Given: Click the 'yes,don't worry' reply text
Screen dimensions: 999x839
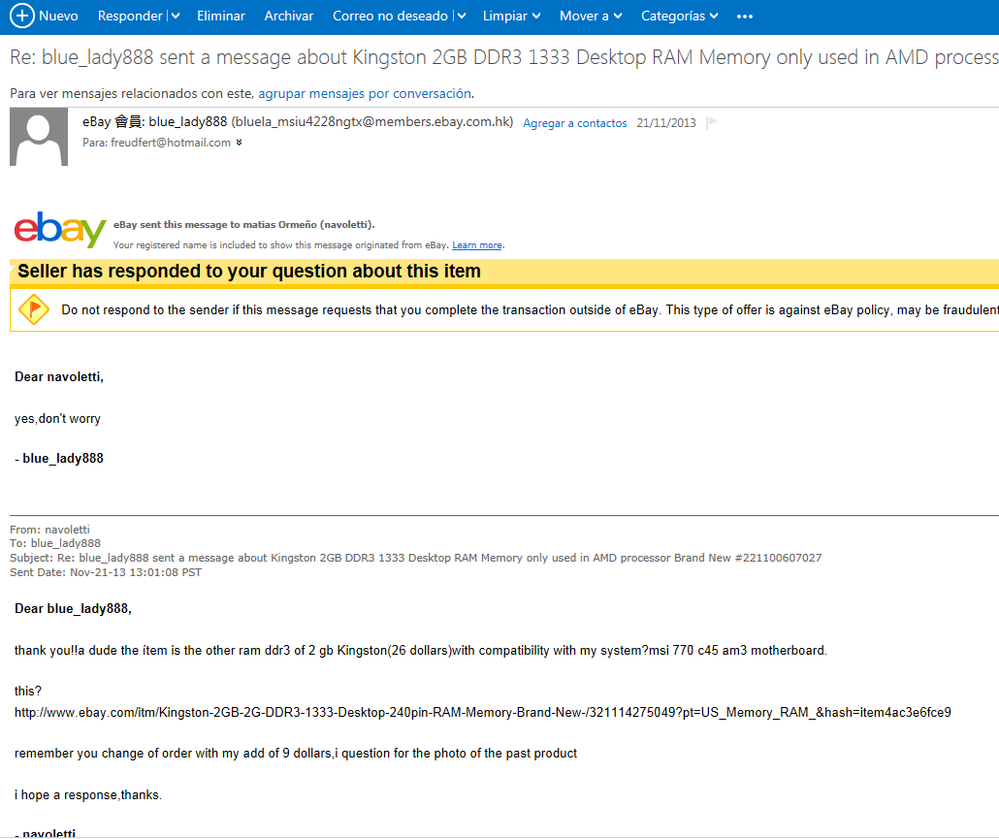Looking at the screenshot, I should (x=57, y=419).
